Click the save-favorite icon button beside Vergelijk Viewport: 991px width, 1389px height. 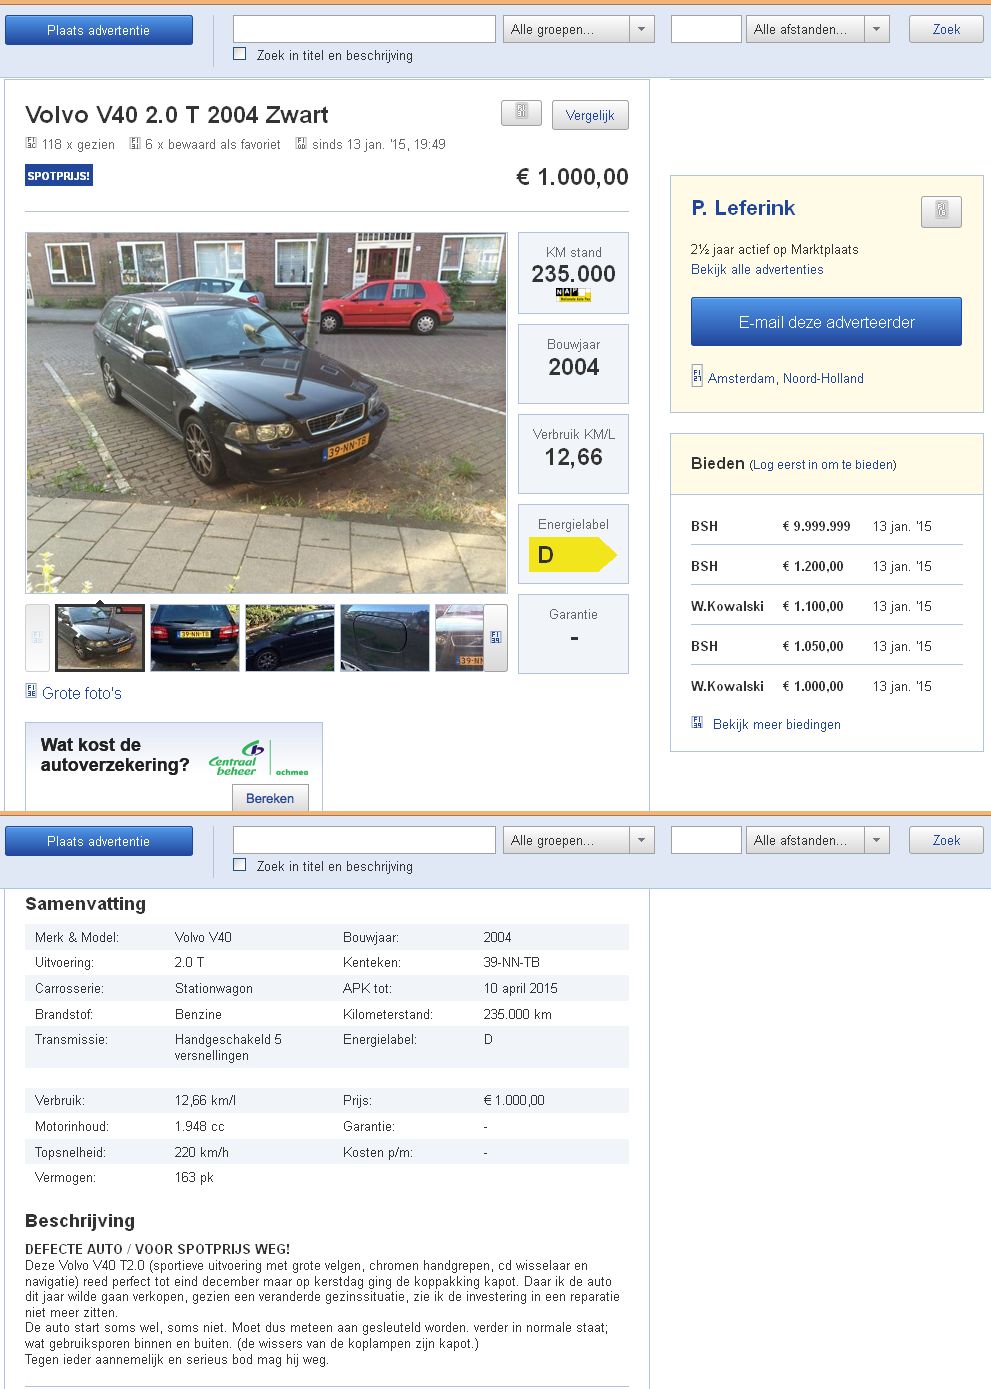click(521, 112)
